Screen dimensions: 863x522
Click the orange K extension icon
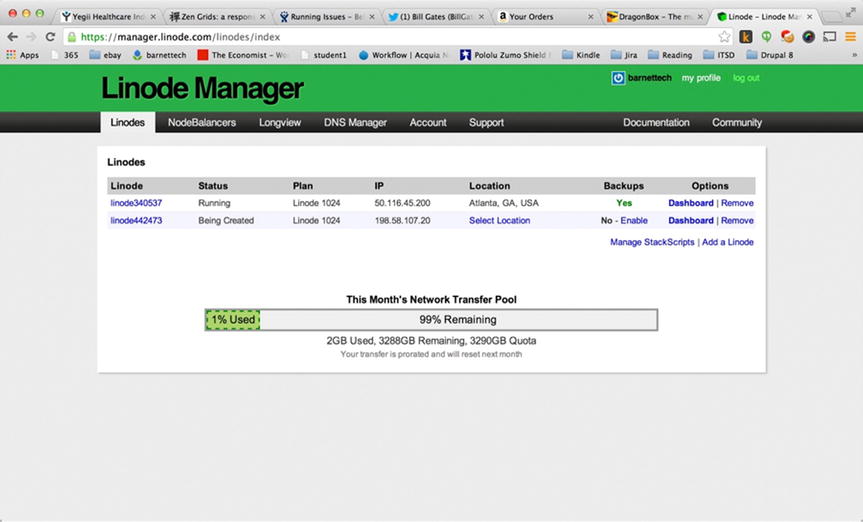(x=746, y=37)
